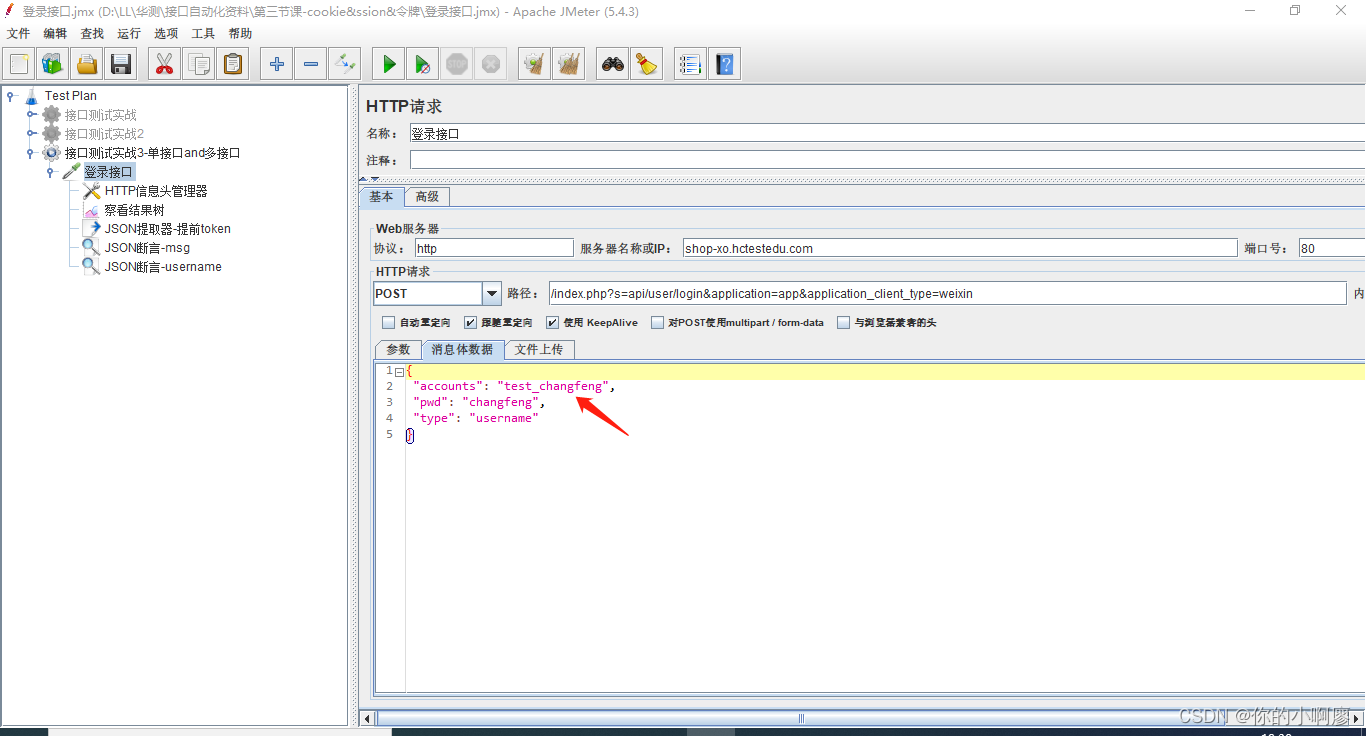The image size is (1366, 736).
Task: Click the Paste clipboard icon
Action: pos(233,64)
